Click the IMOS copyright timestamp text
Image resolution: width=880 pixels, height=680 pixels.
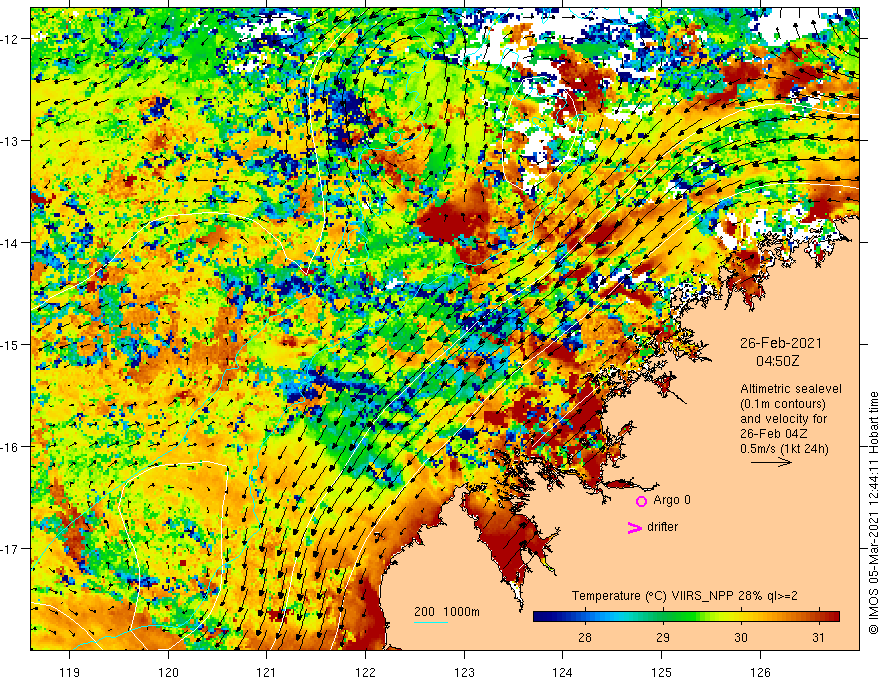click(873, 512)
